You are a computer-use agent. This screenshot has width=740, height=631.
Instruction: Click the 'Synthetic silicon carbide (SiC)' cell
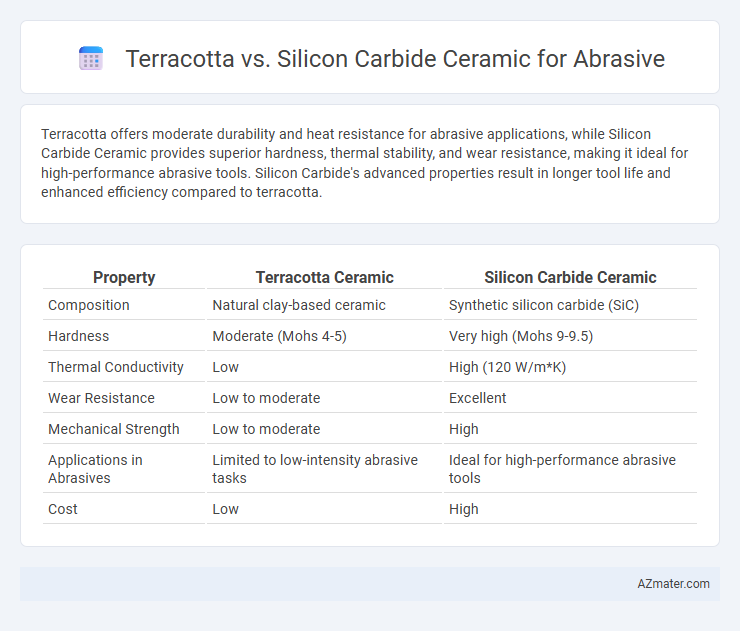(x=544, y=305)
